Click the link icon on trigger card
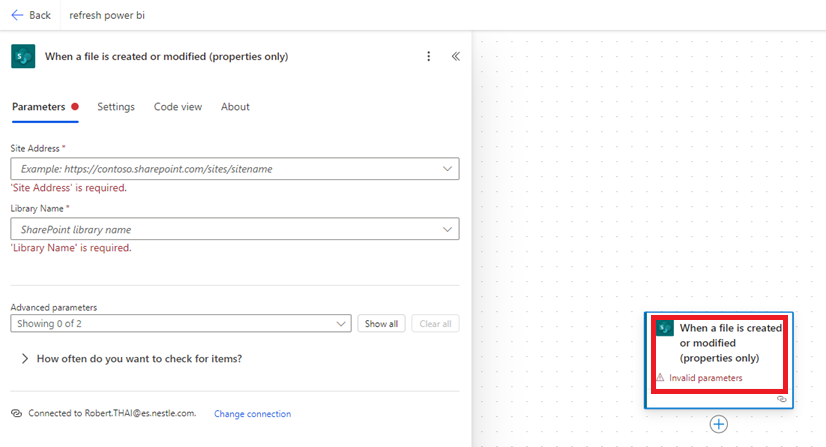826x447 pixels. pyautogui.click(x=781, y=399)
